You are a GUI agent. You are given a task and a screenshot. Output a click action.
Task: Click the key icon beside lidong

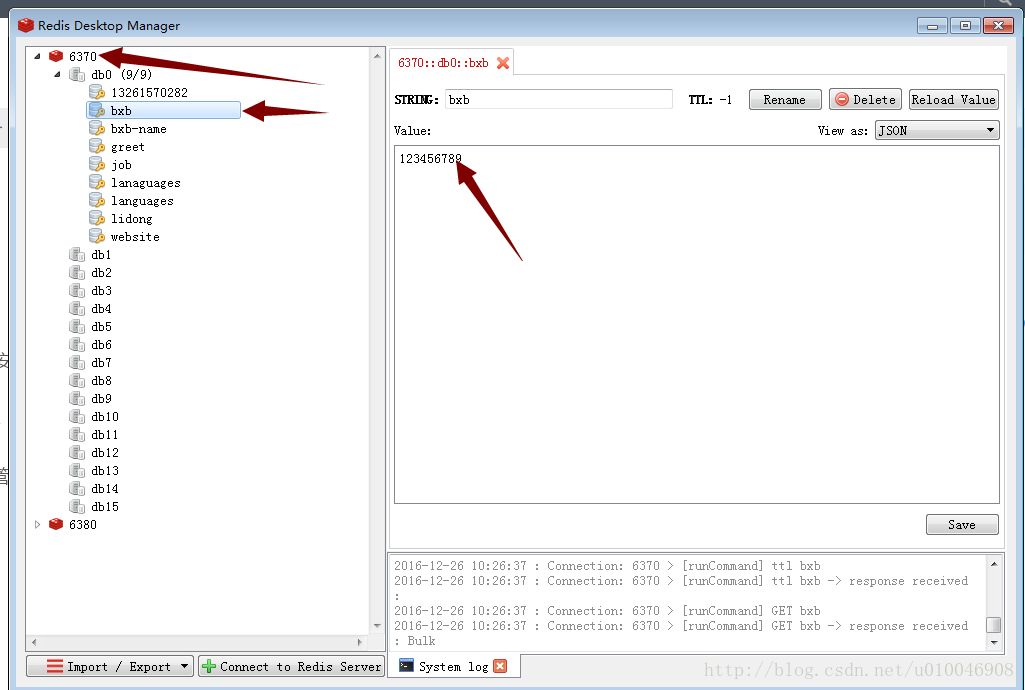pos(97,218)
